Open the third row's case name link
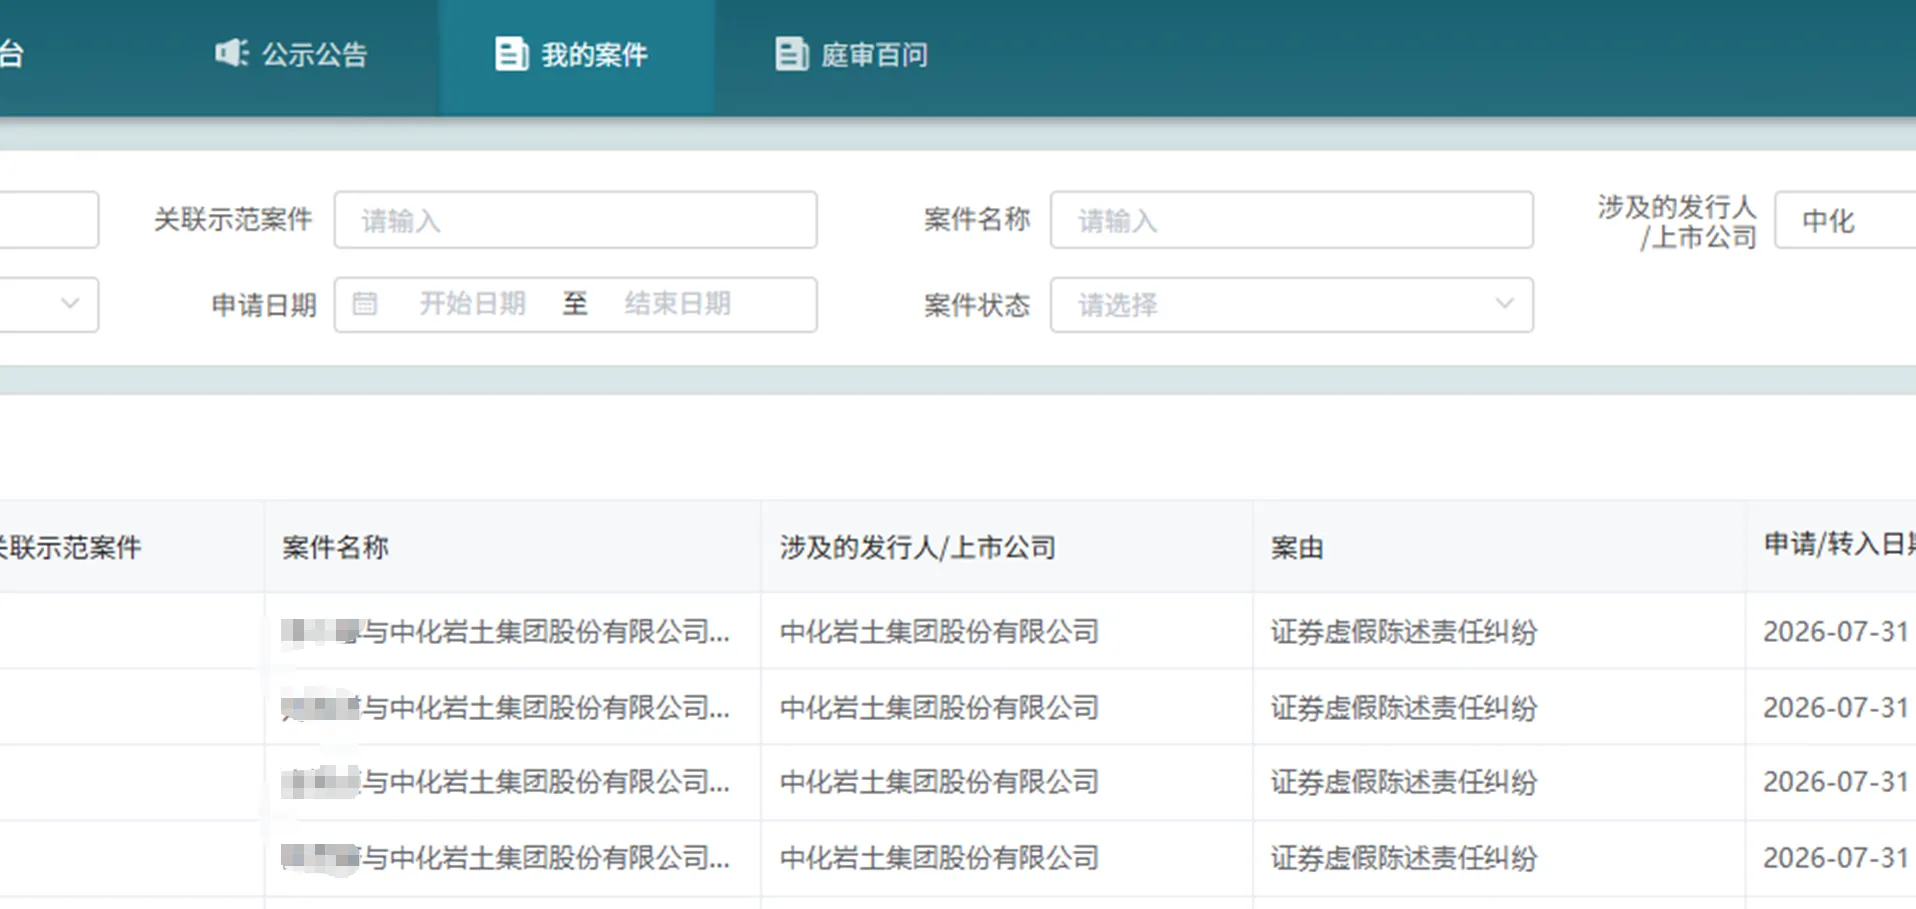 (x=505, y=782)
